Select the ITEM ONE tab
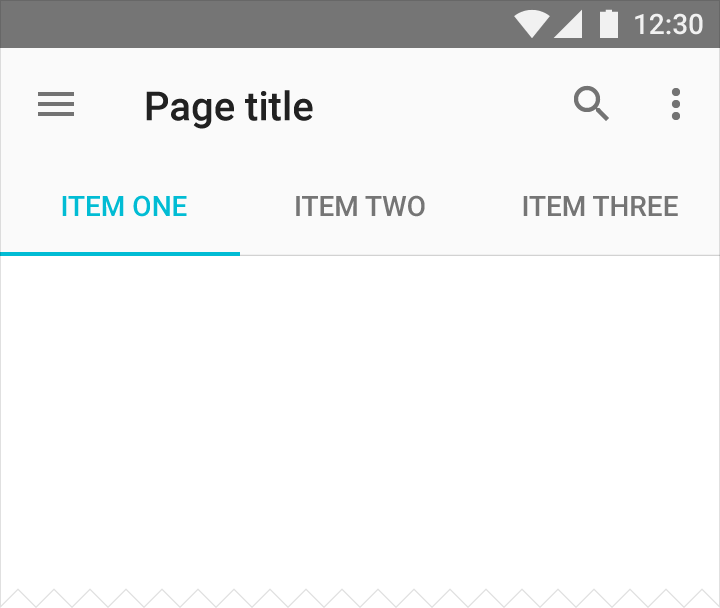This screenshot has width=720, height=608. [124, 206]
